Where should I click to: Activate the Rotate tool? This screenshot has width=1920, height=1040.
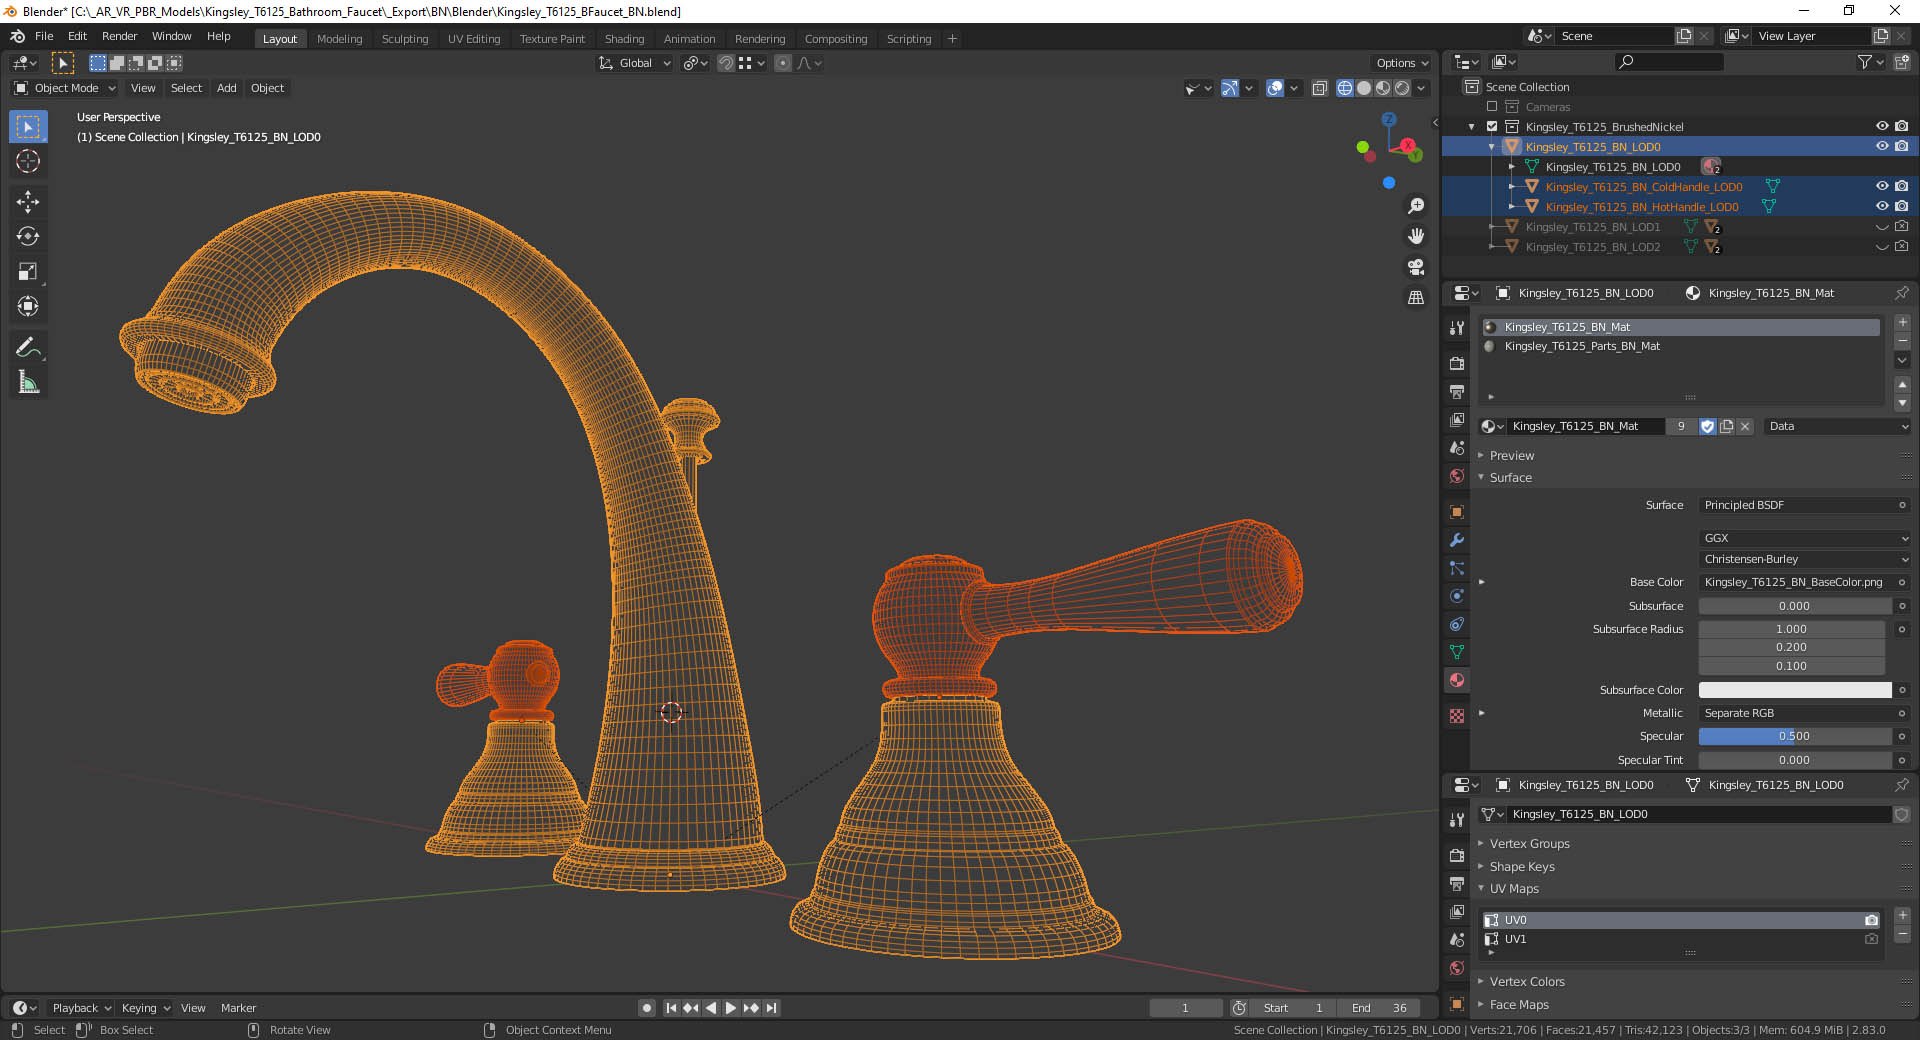(x=28, y=237)
